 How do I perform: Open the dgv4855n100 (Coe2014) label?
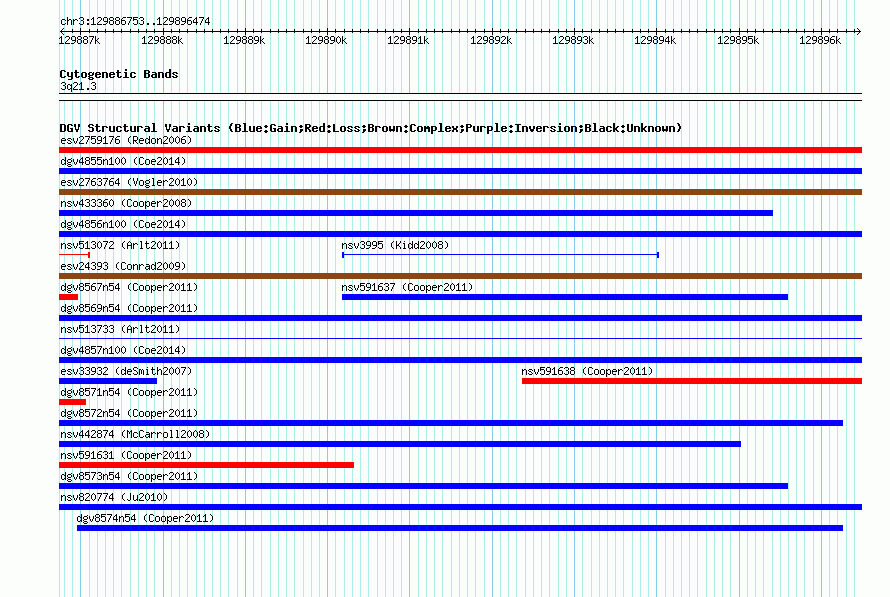click(123, 161)
